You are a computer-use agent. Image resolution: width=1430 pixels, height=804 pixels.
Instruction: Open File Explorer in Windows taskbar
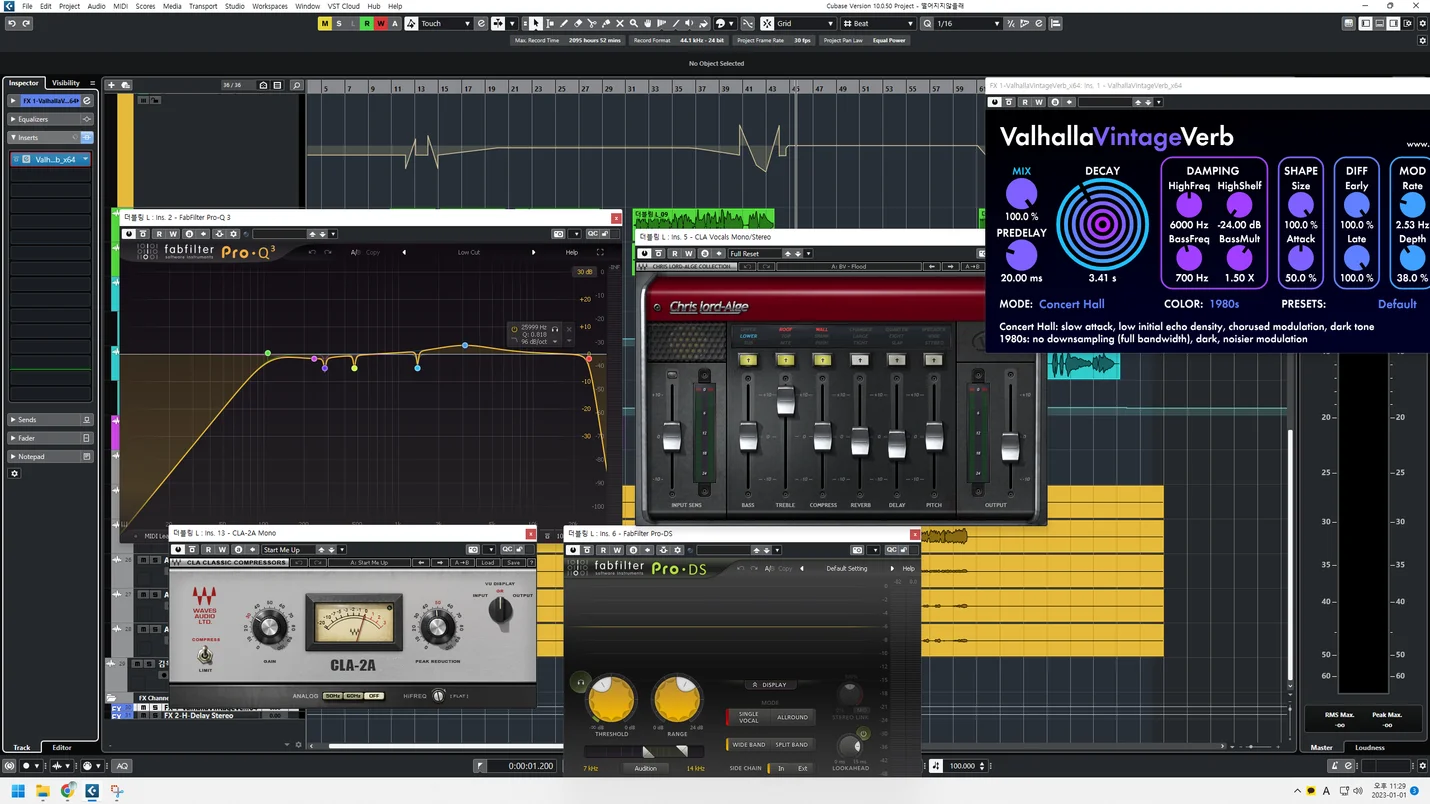[42, 791]
